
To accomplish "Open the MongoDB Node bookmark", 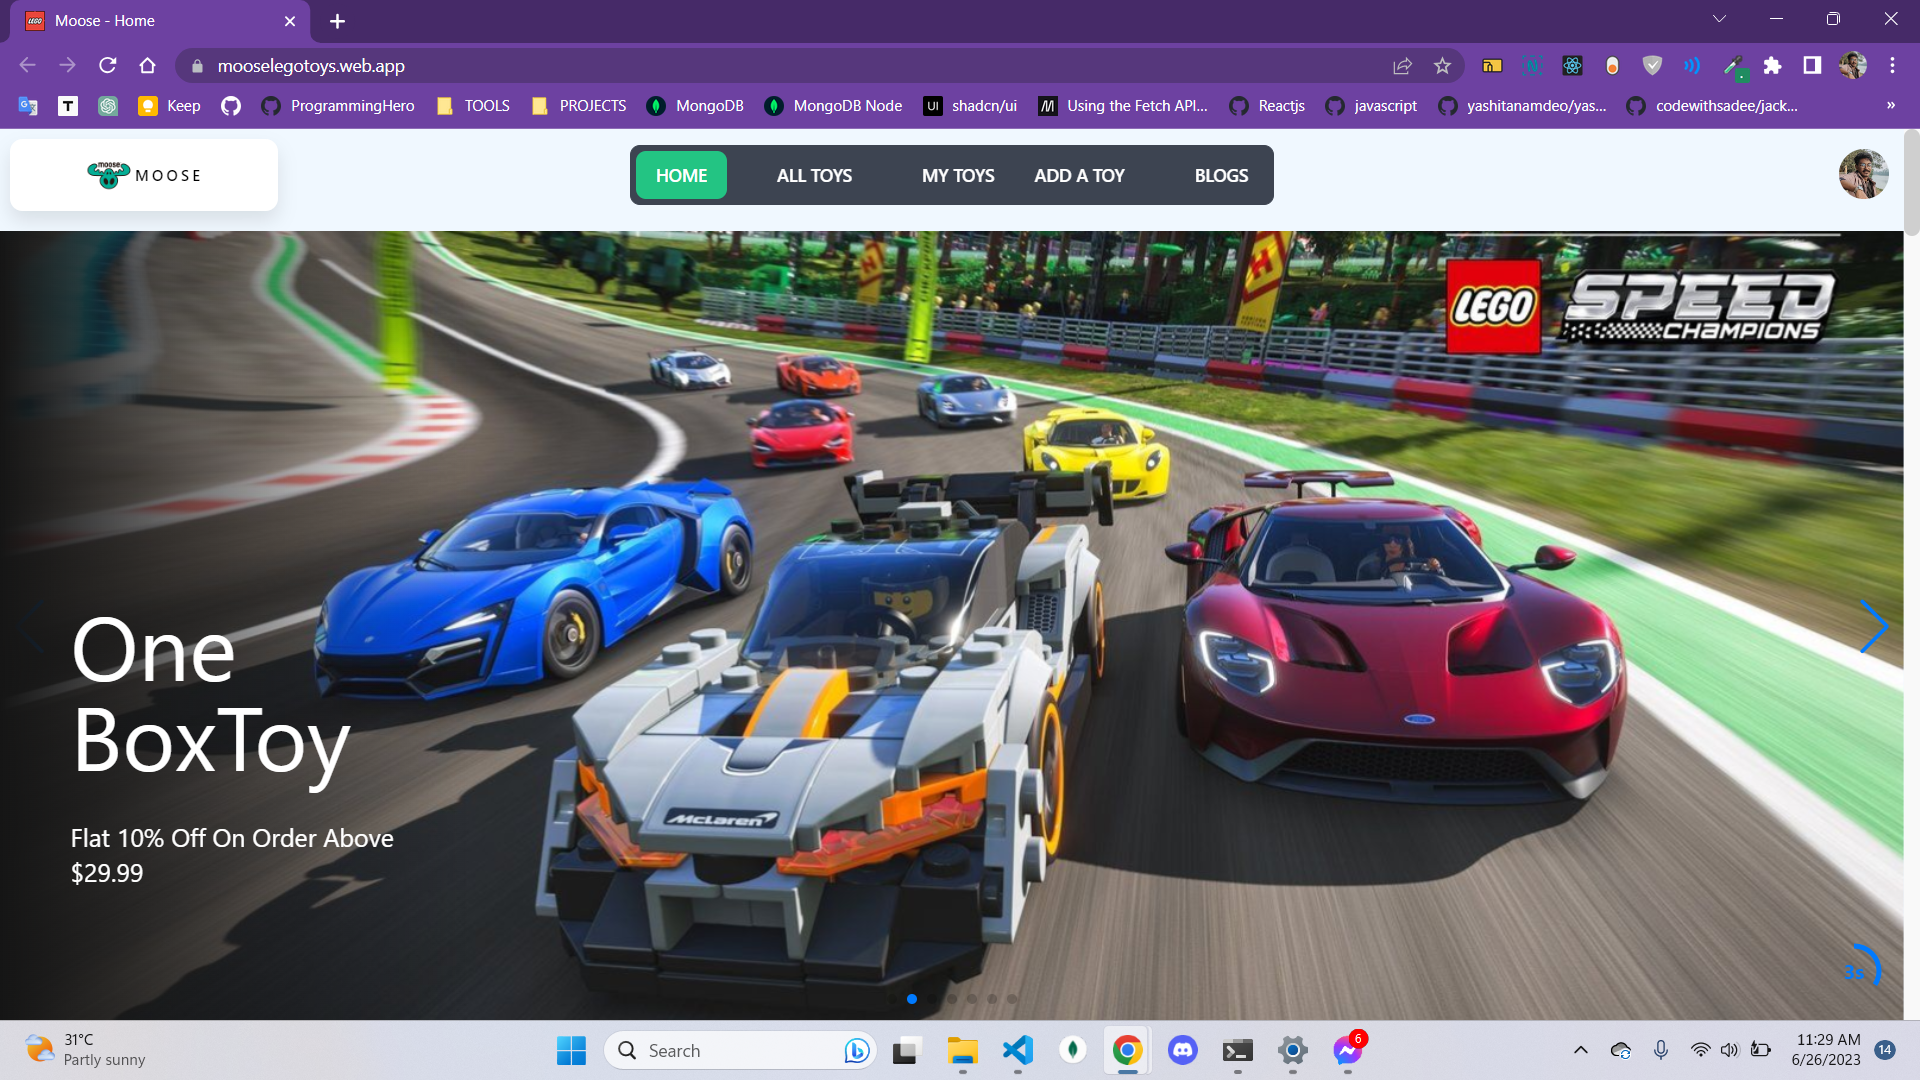I will [x=833, y=105].
